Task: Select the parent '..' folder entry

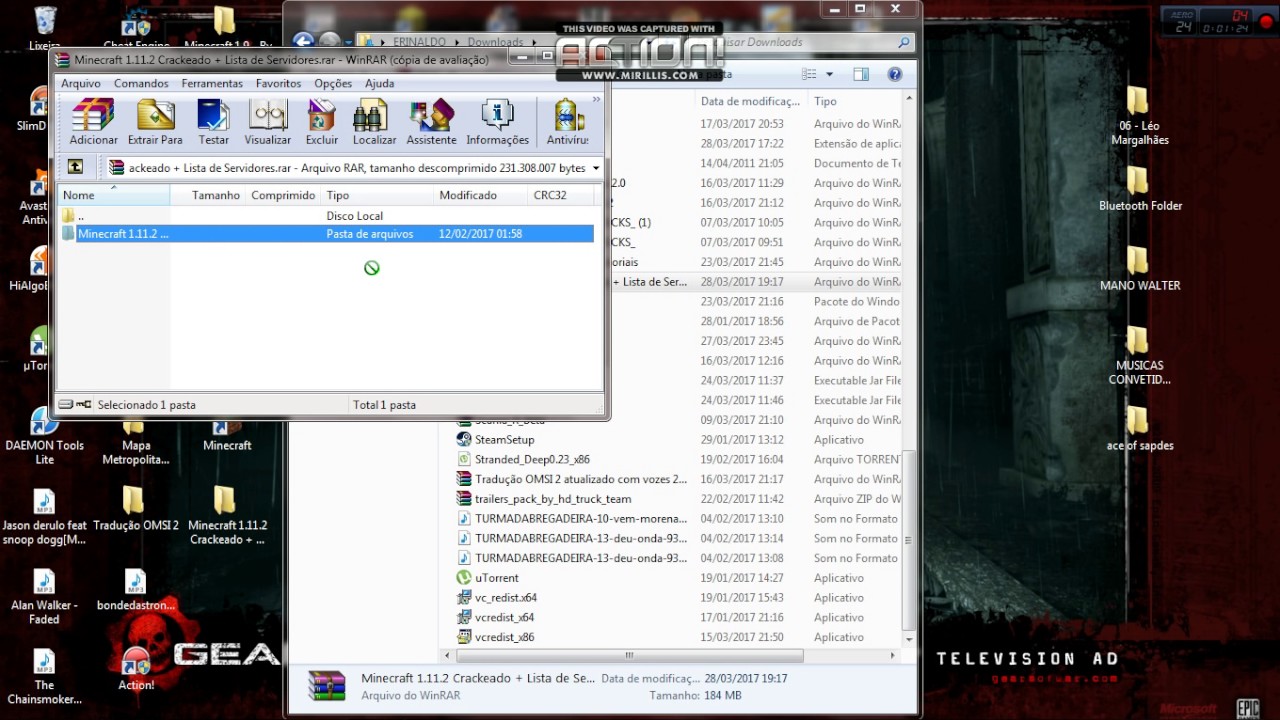Action: tap(327, 216)
